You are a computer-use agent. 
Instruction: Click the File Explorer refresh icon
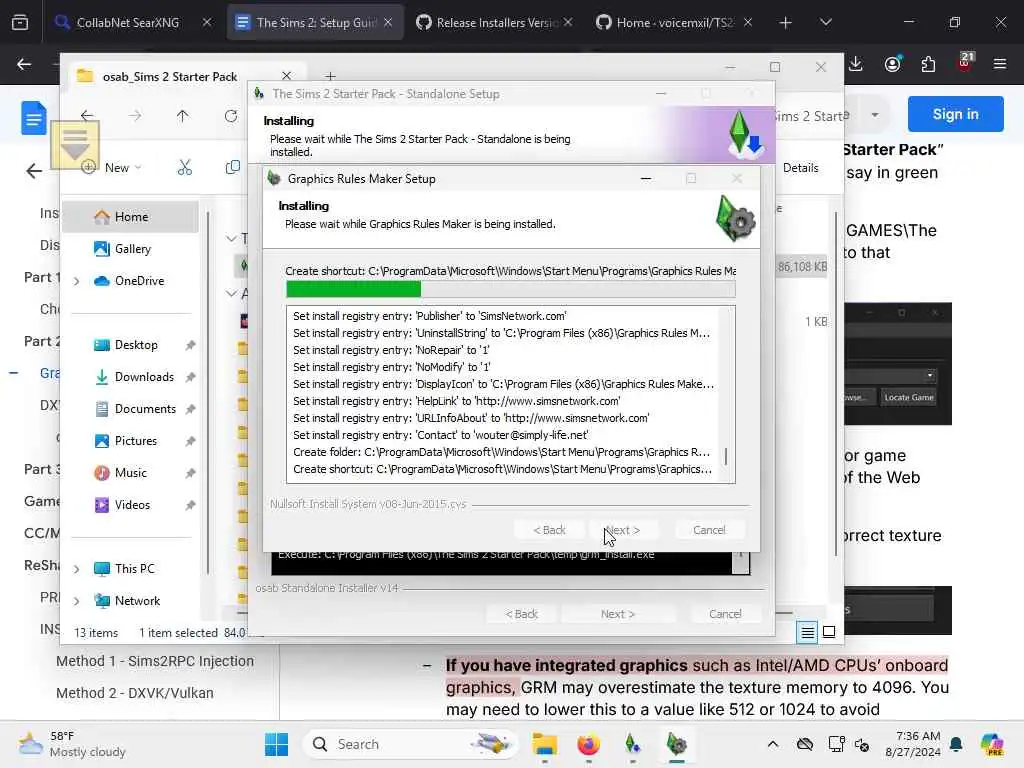click(231, 116)
